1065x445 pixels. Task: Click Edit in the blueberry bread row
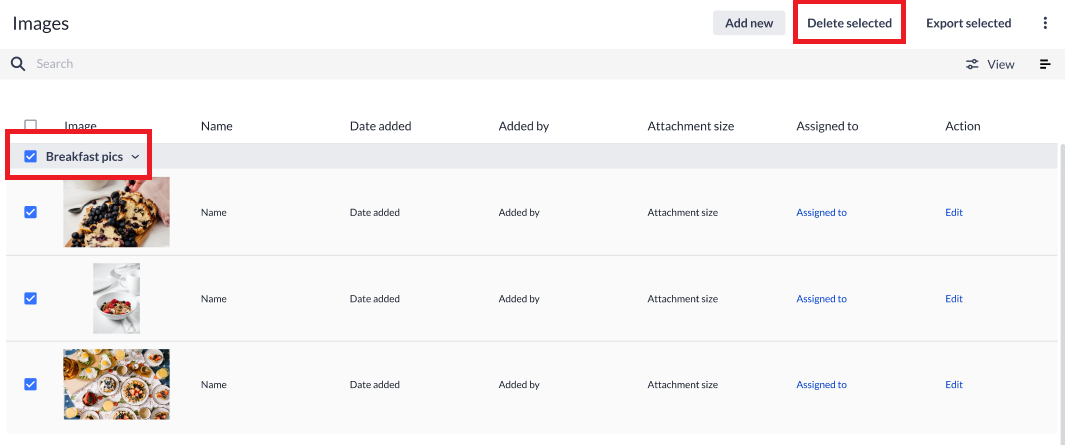pyautogui.click(x=954, y=213)
